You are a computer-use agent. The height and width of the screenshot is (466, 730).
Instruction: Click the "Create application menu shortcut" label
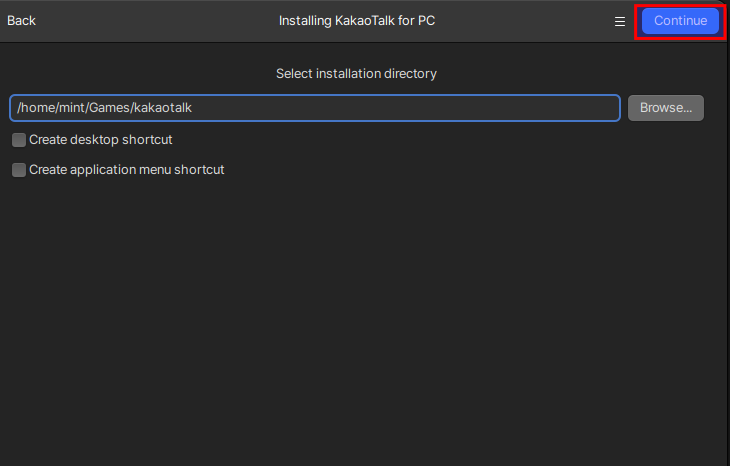127,170
